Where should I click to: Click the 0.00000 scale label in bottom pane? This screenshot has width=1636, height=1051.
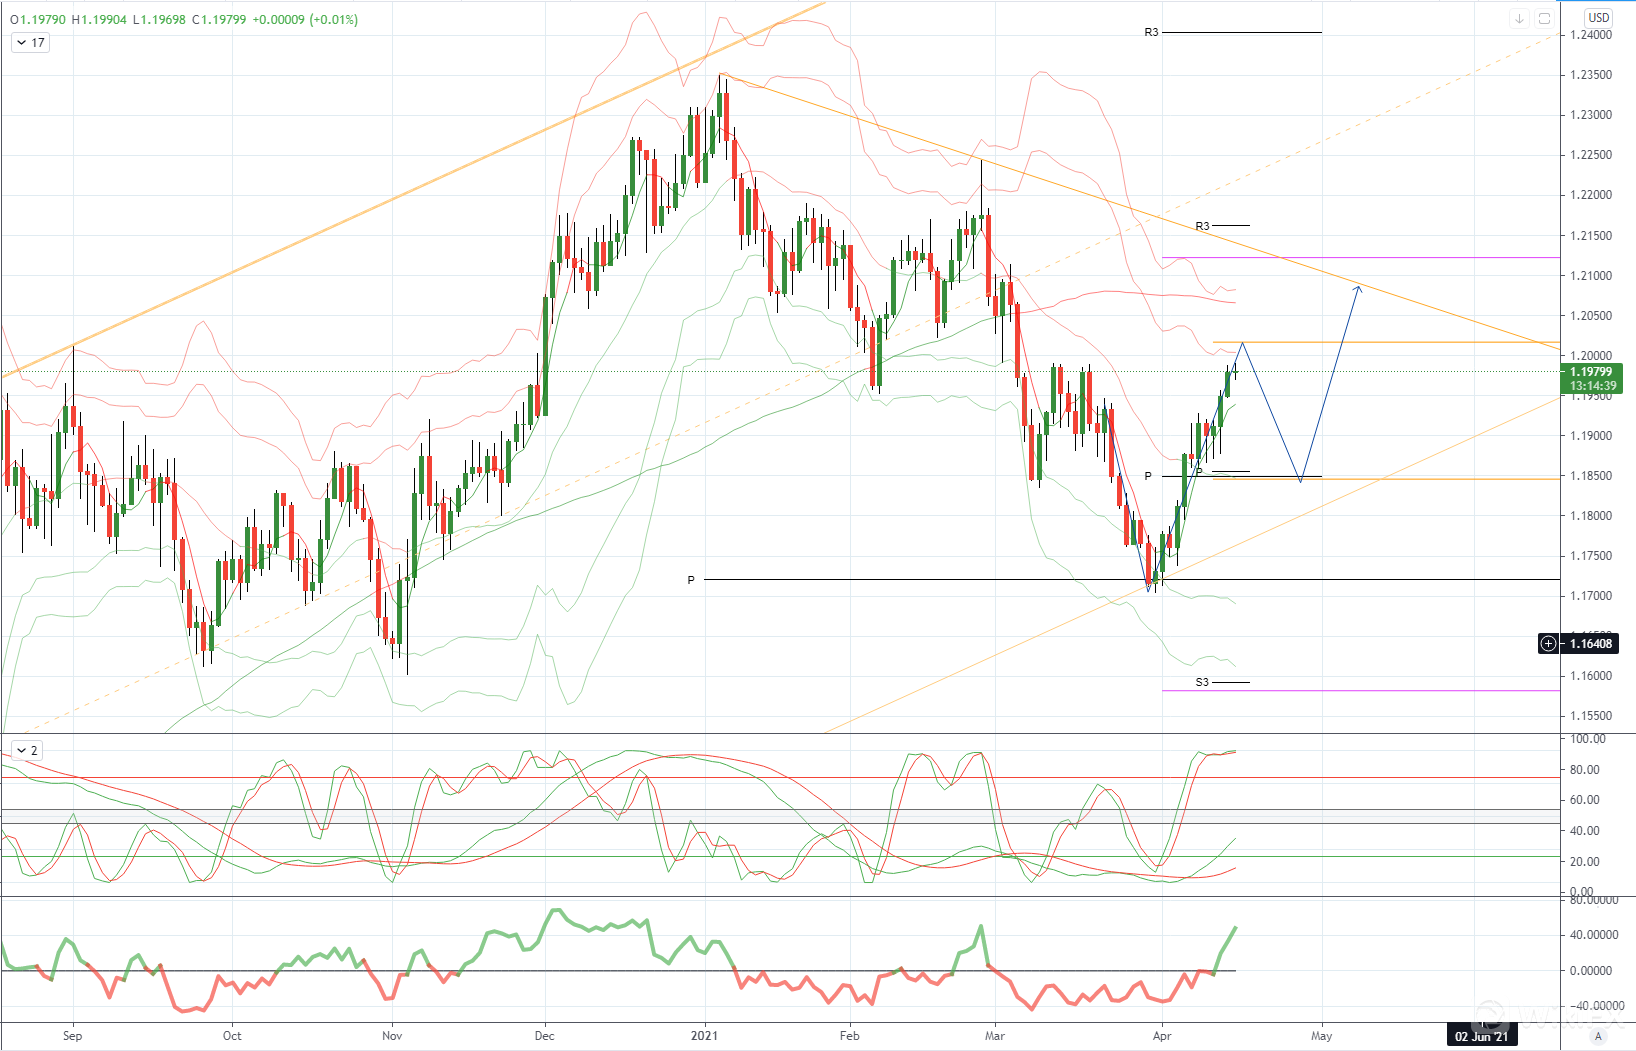[1591, 971]
